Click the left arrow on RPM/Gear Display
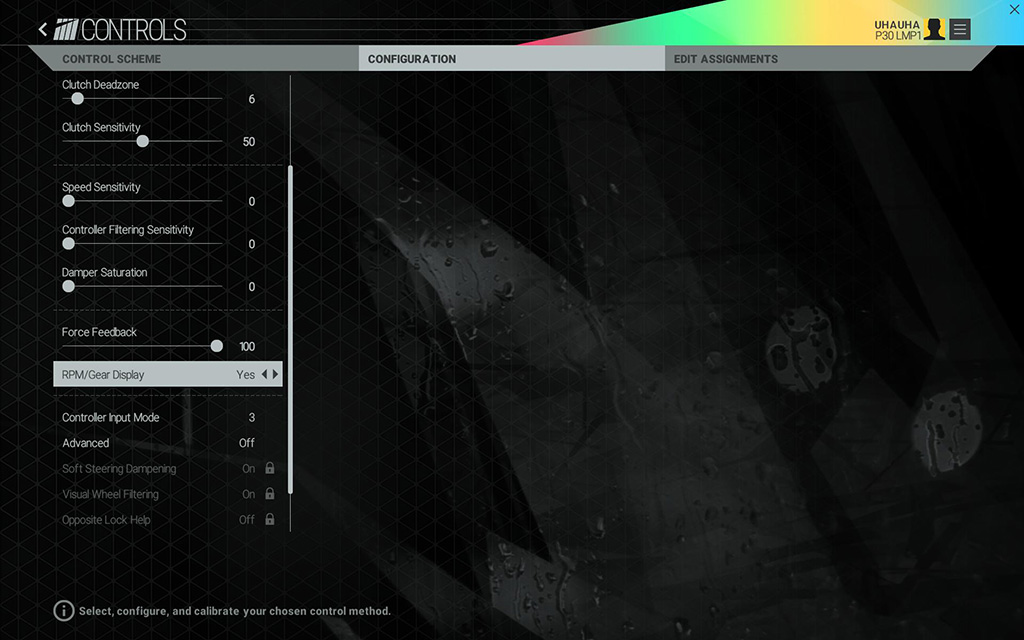The width and height of the screenshot is (1024, 640). coord(264,374)
